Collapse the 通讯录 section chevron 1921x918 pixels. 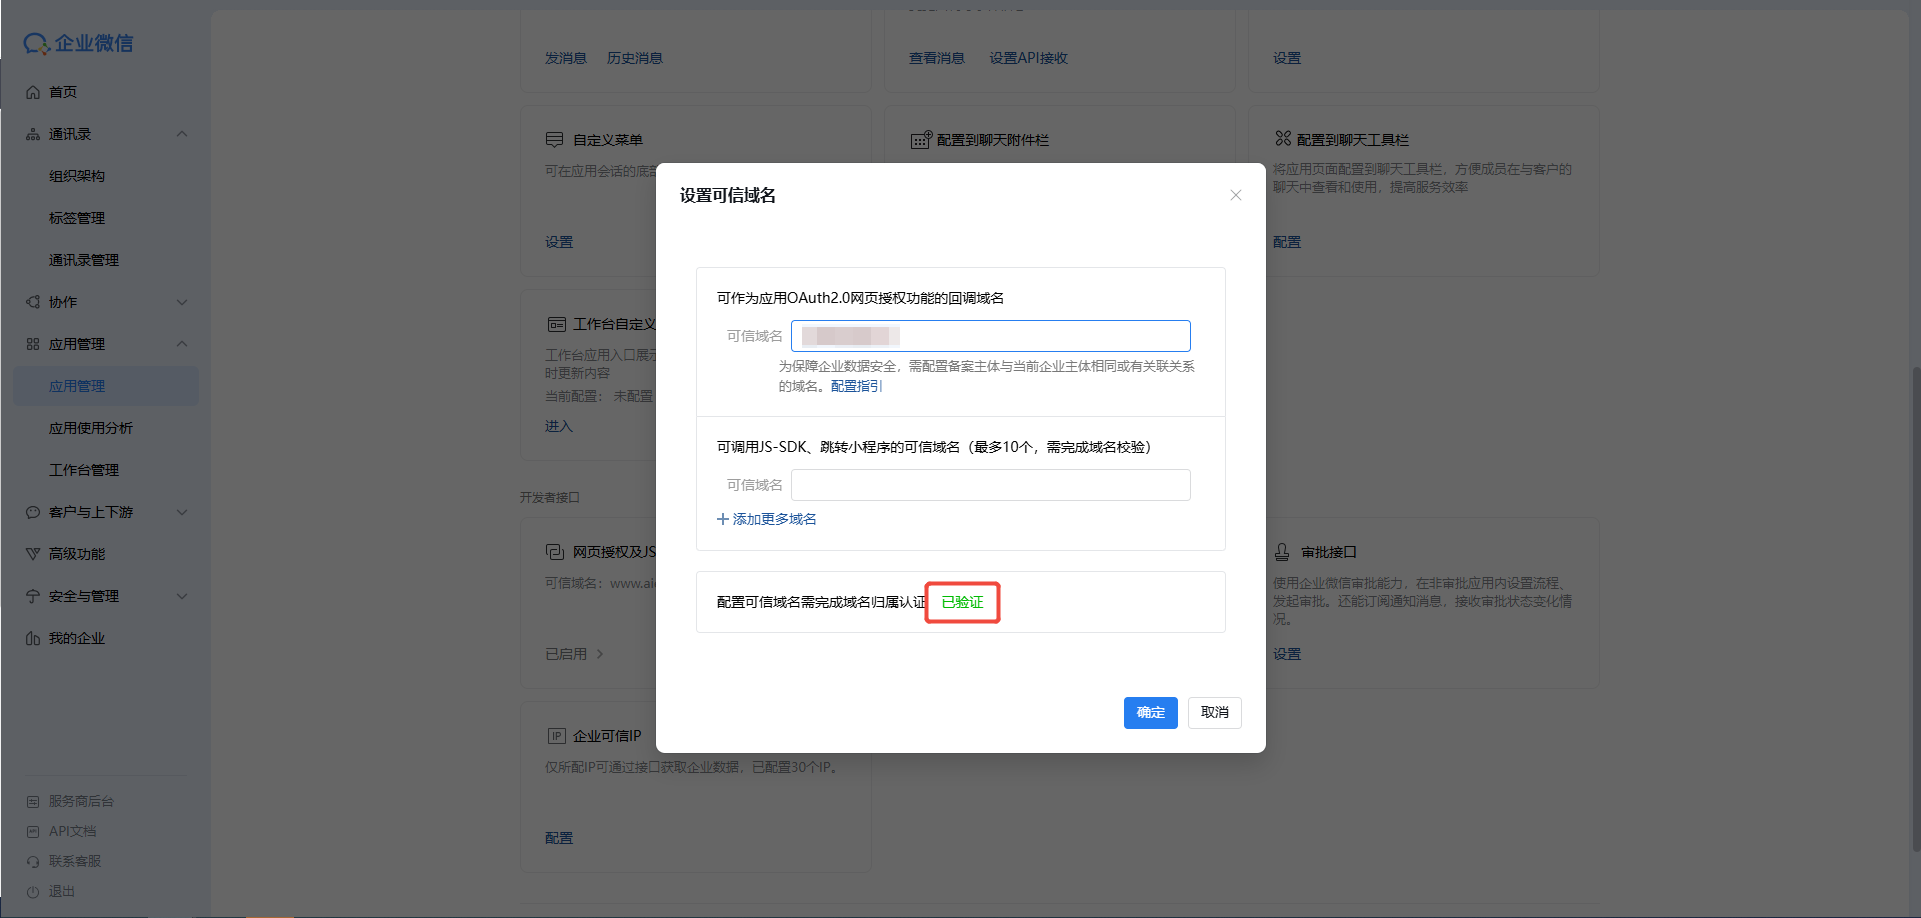(x=182, y=134)
